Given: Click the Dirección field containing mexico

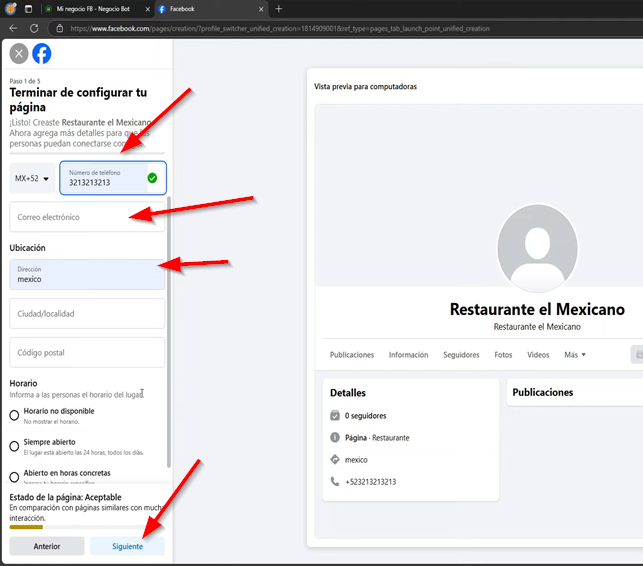Looking at the screenshot, I should 87,274.
